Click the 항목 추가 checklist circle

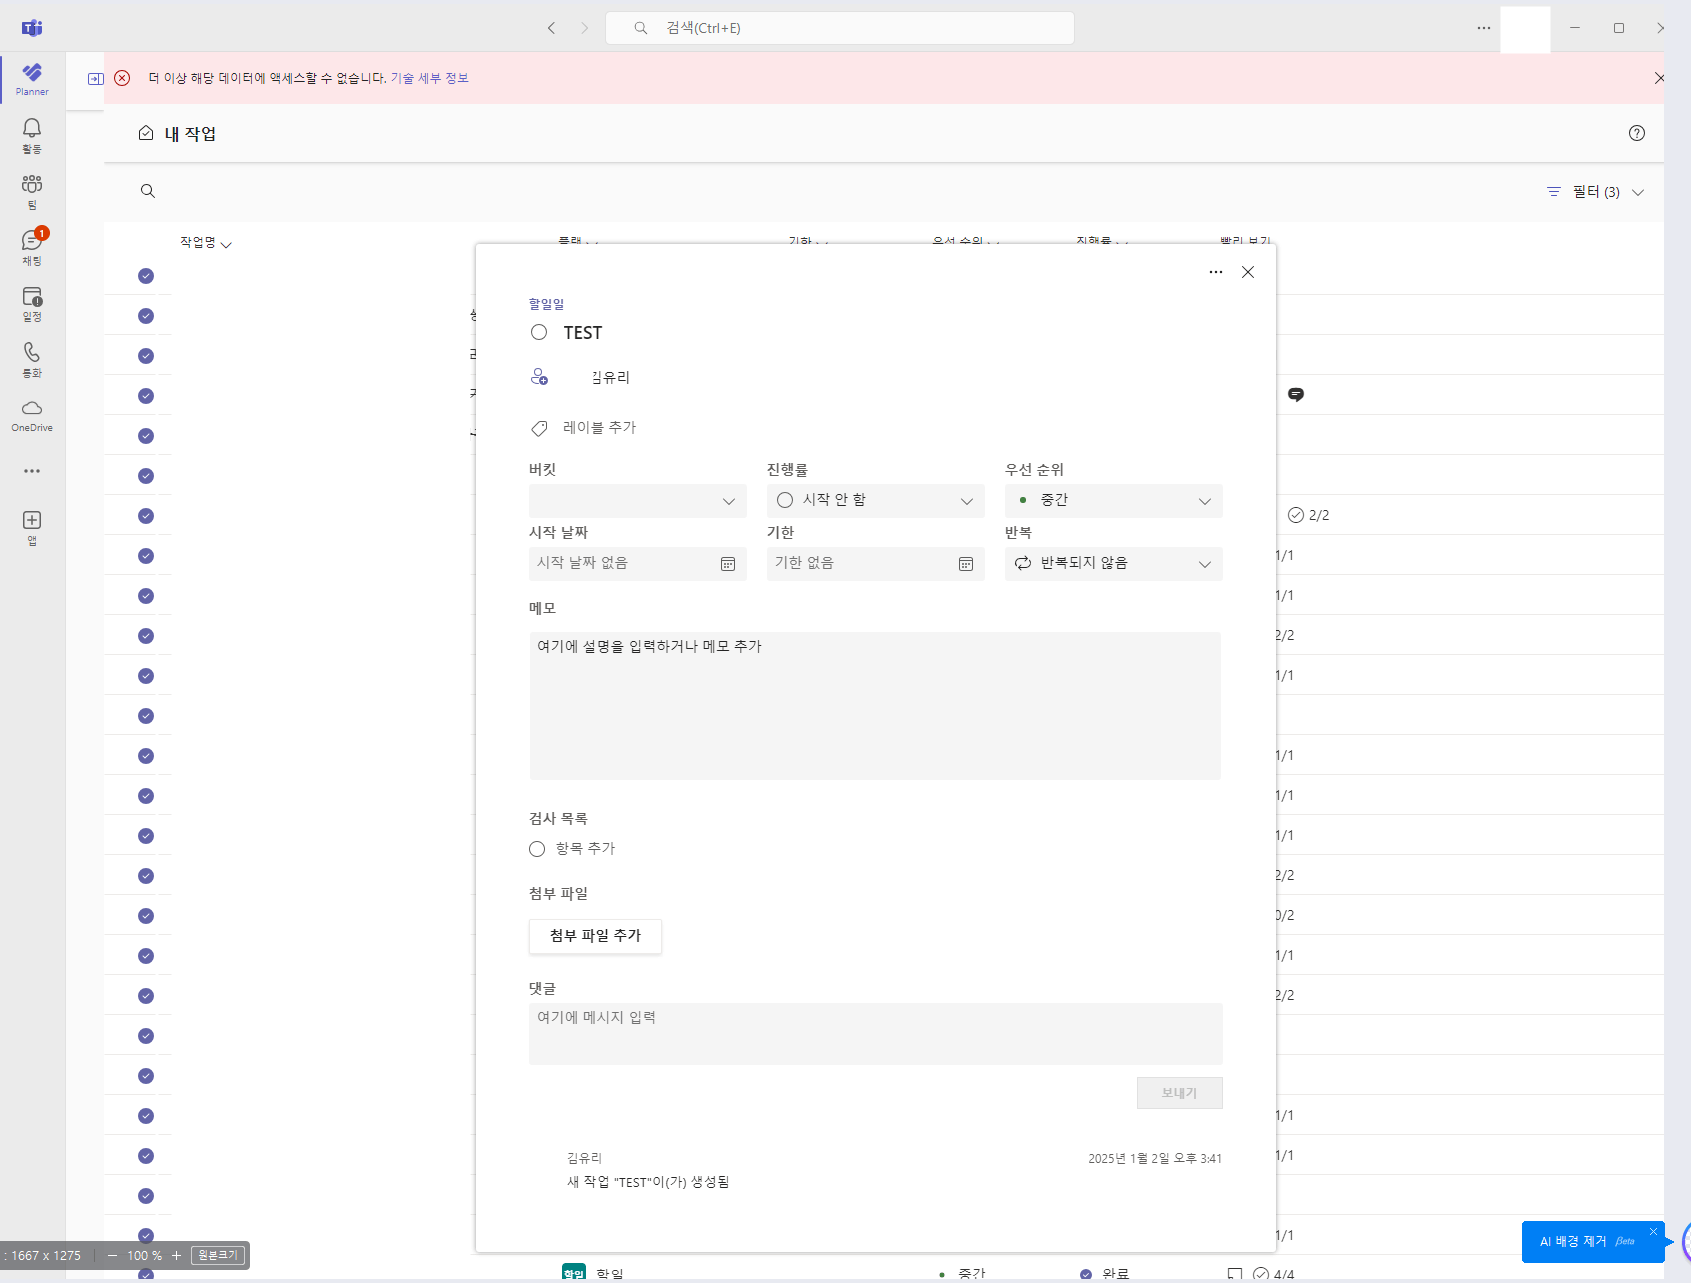(537, 849)
